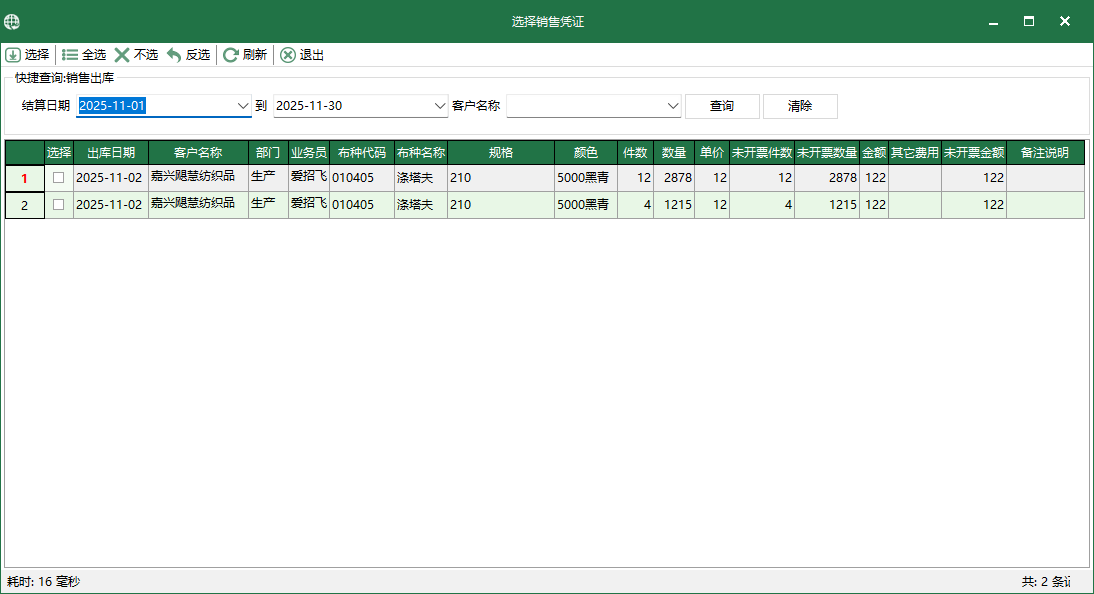Click the 不选 X icon to deselect all
The image size is (1094, 594).
point(124,55)
